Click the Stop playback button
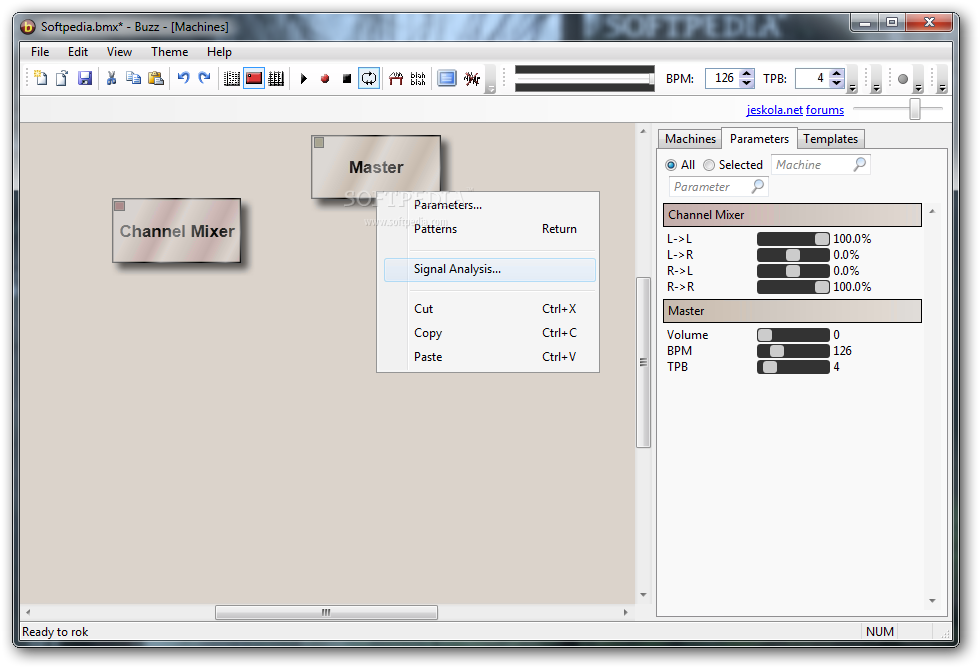Viewport: 980px width, 668px height. 347,78
